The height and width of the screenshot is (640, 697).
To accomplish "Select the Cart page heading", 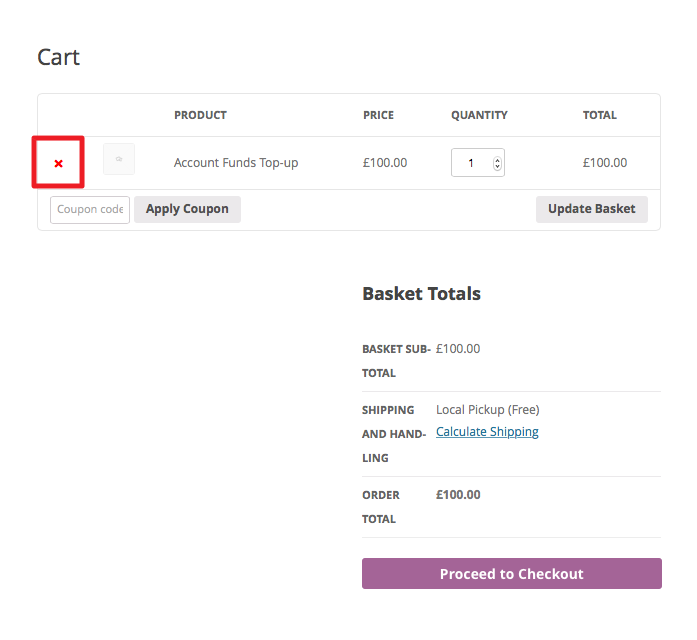I will pyautogui.click(x=59, y=57).
